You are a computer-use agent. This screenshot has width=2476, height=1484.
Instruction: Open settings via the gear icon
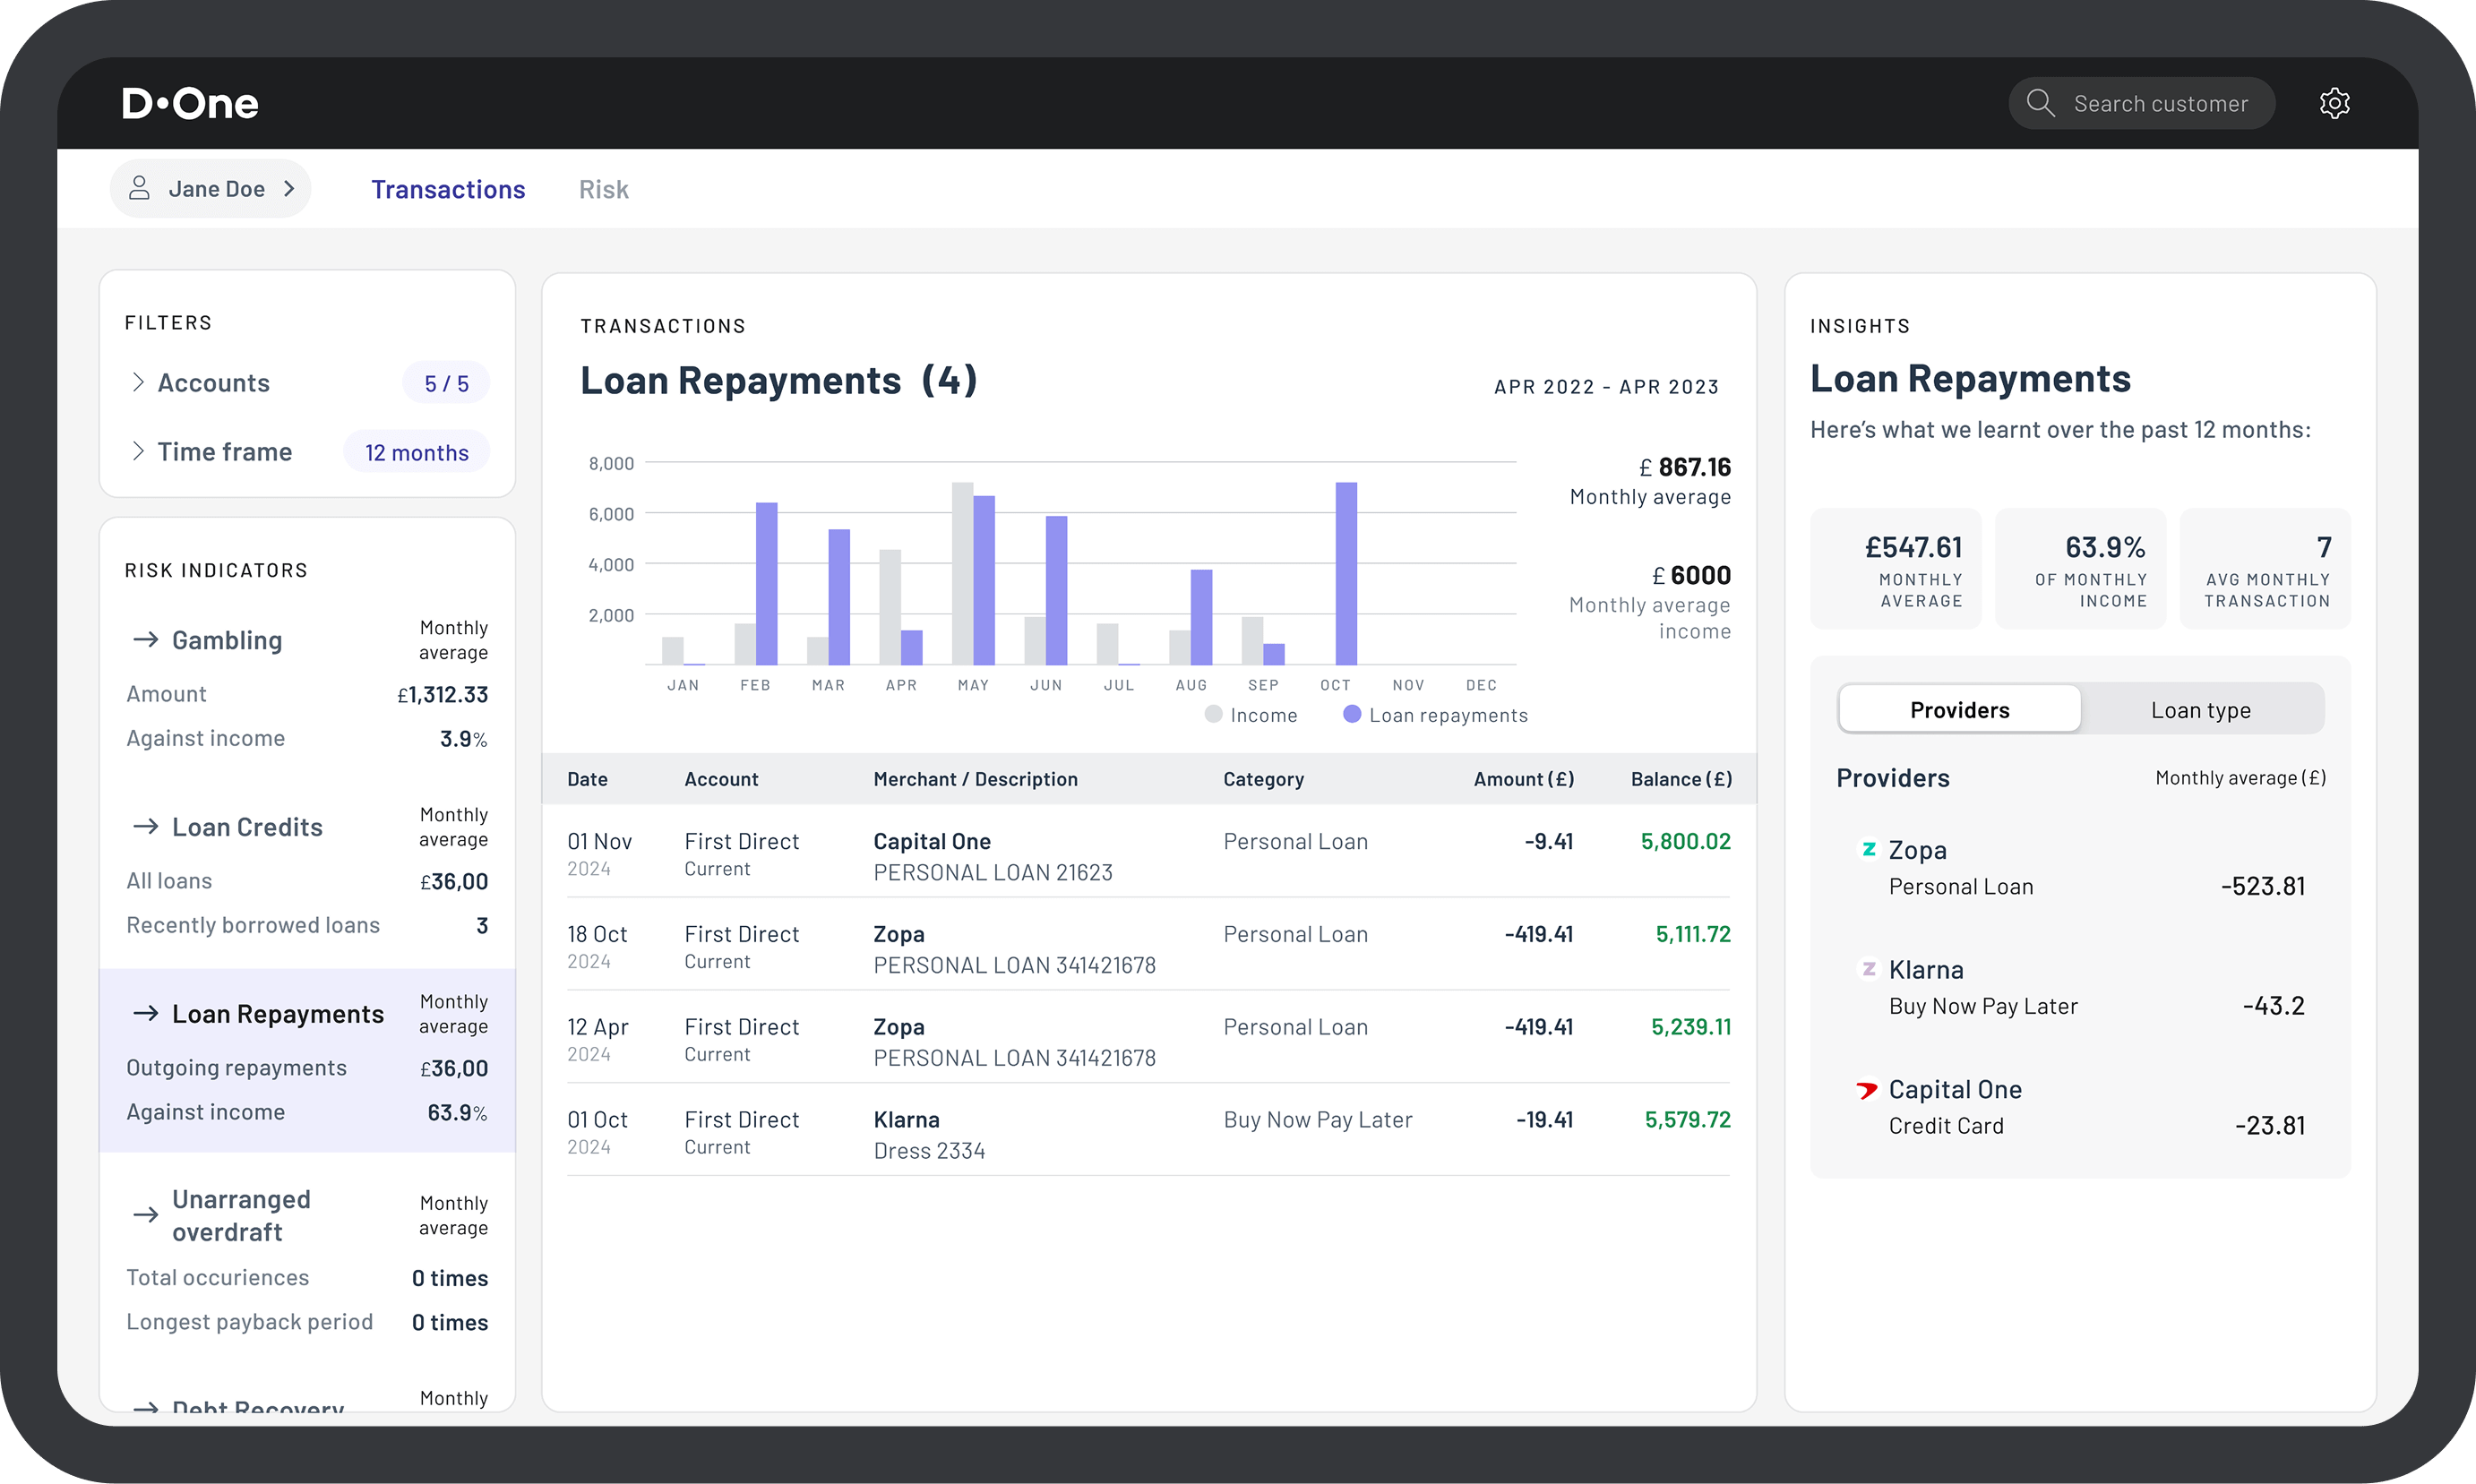(2334, 103)
